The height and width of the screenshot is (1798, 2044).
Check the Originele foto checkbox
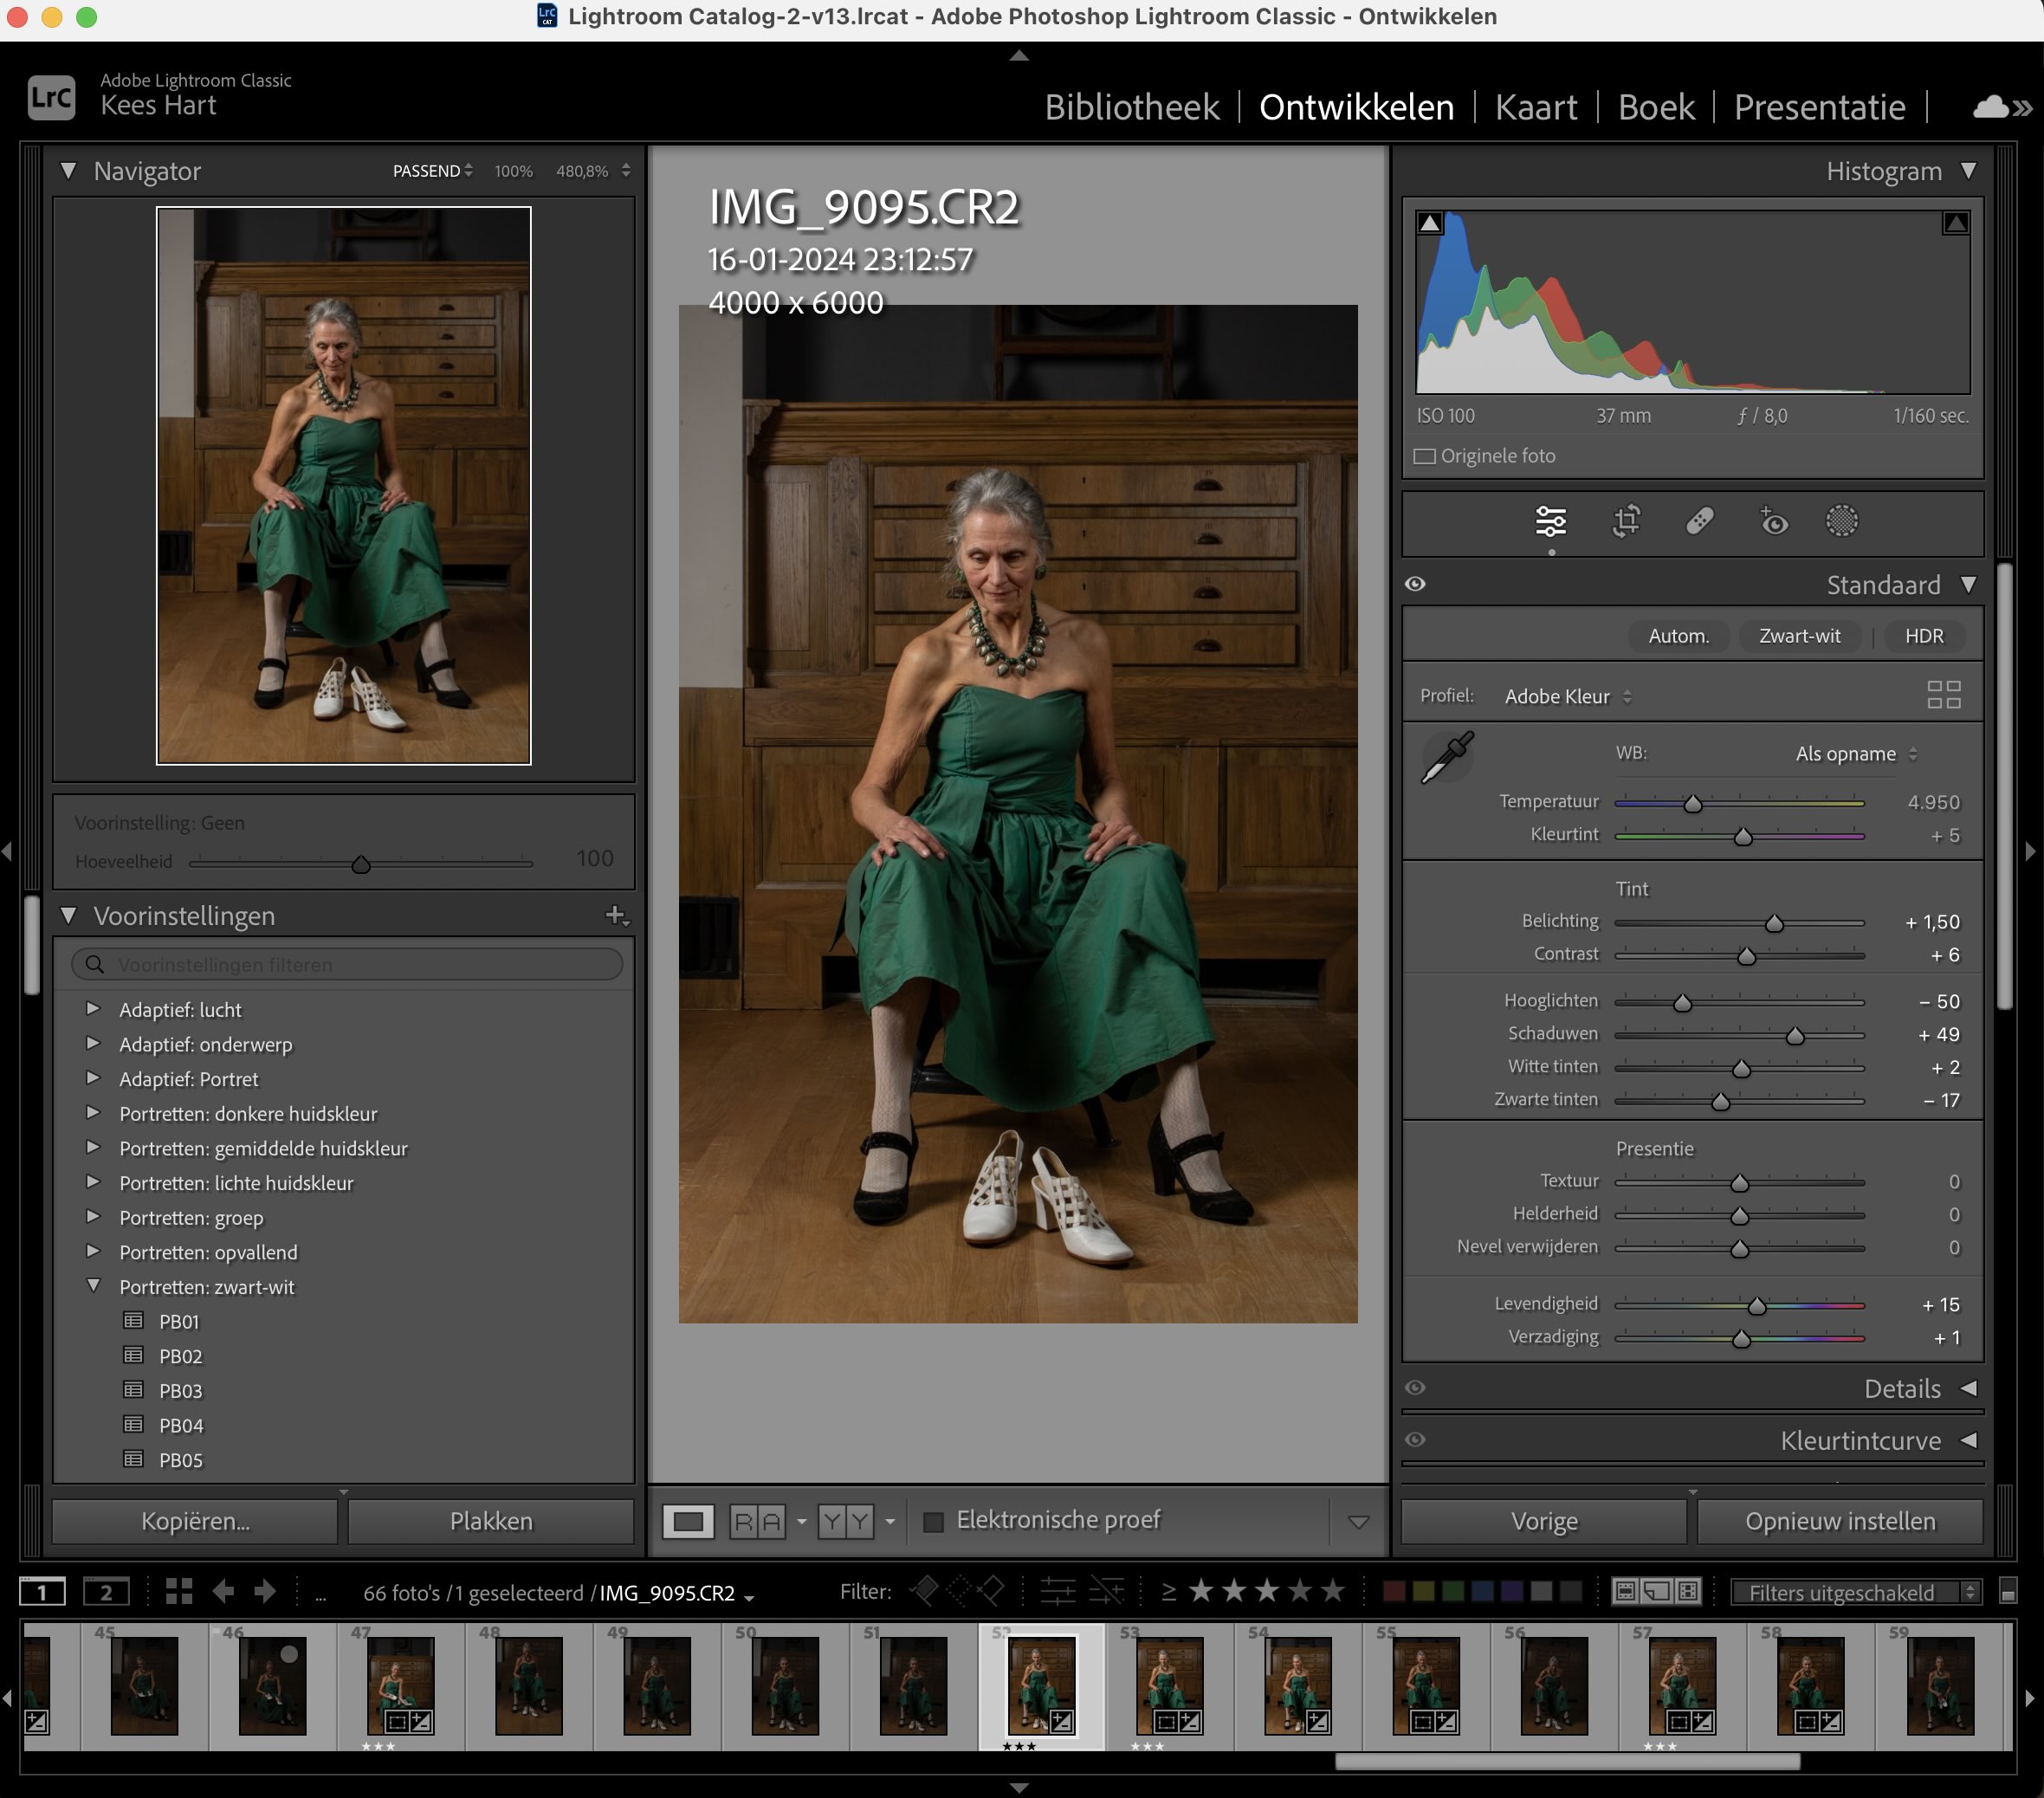pyautogui.click(x=1424, y=456)
